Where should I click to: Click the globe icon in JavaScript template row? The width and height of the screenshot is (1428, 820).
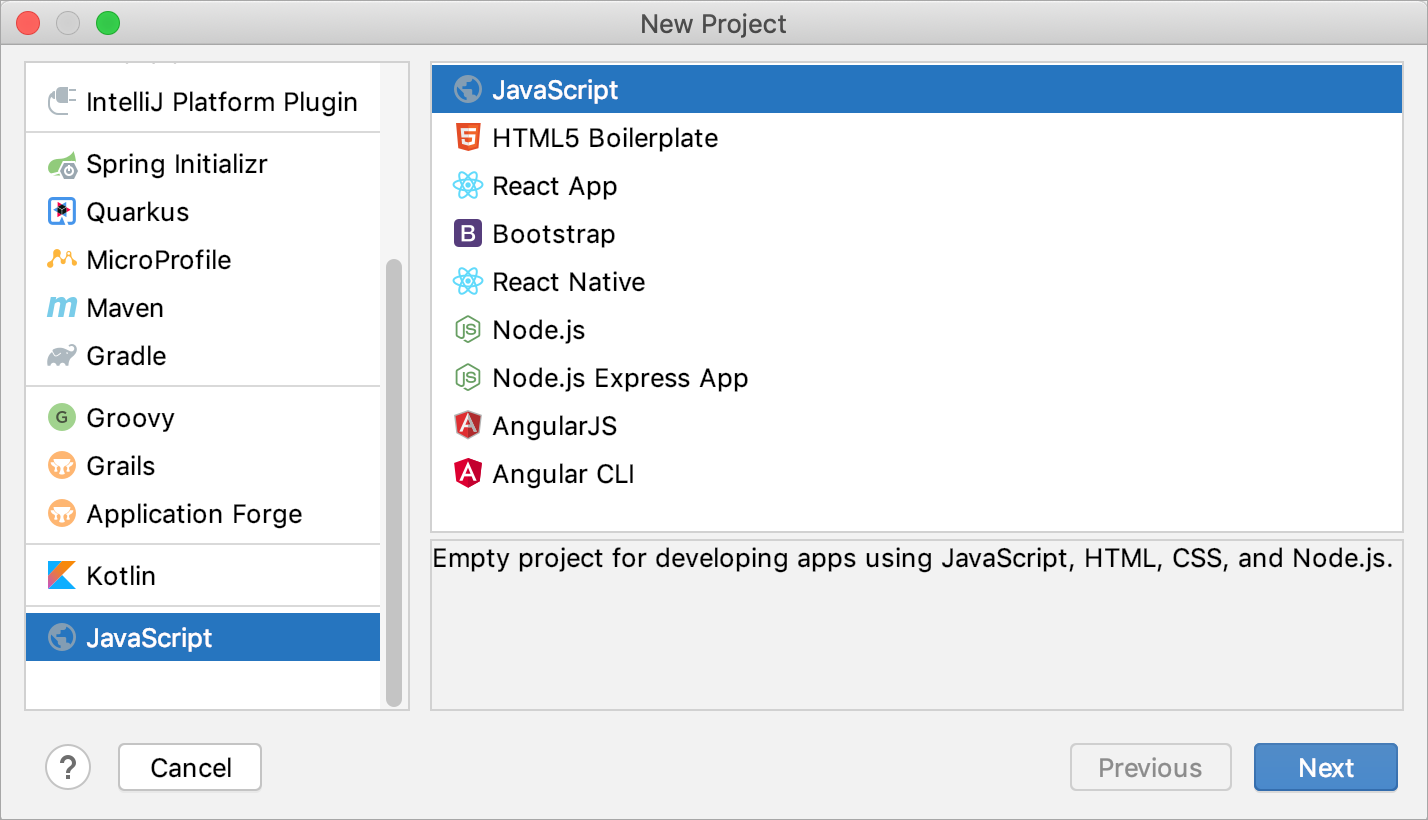[467, 90]
